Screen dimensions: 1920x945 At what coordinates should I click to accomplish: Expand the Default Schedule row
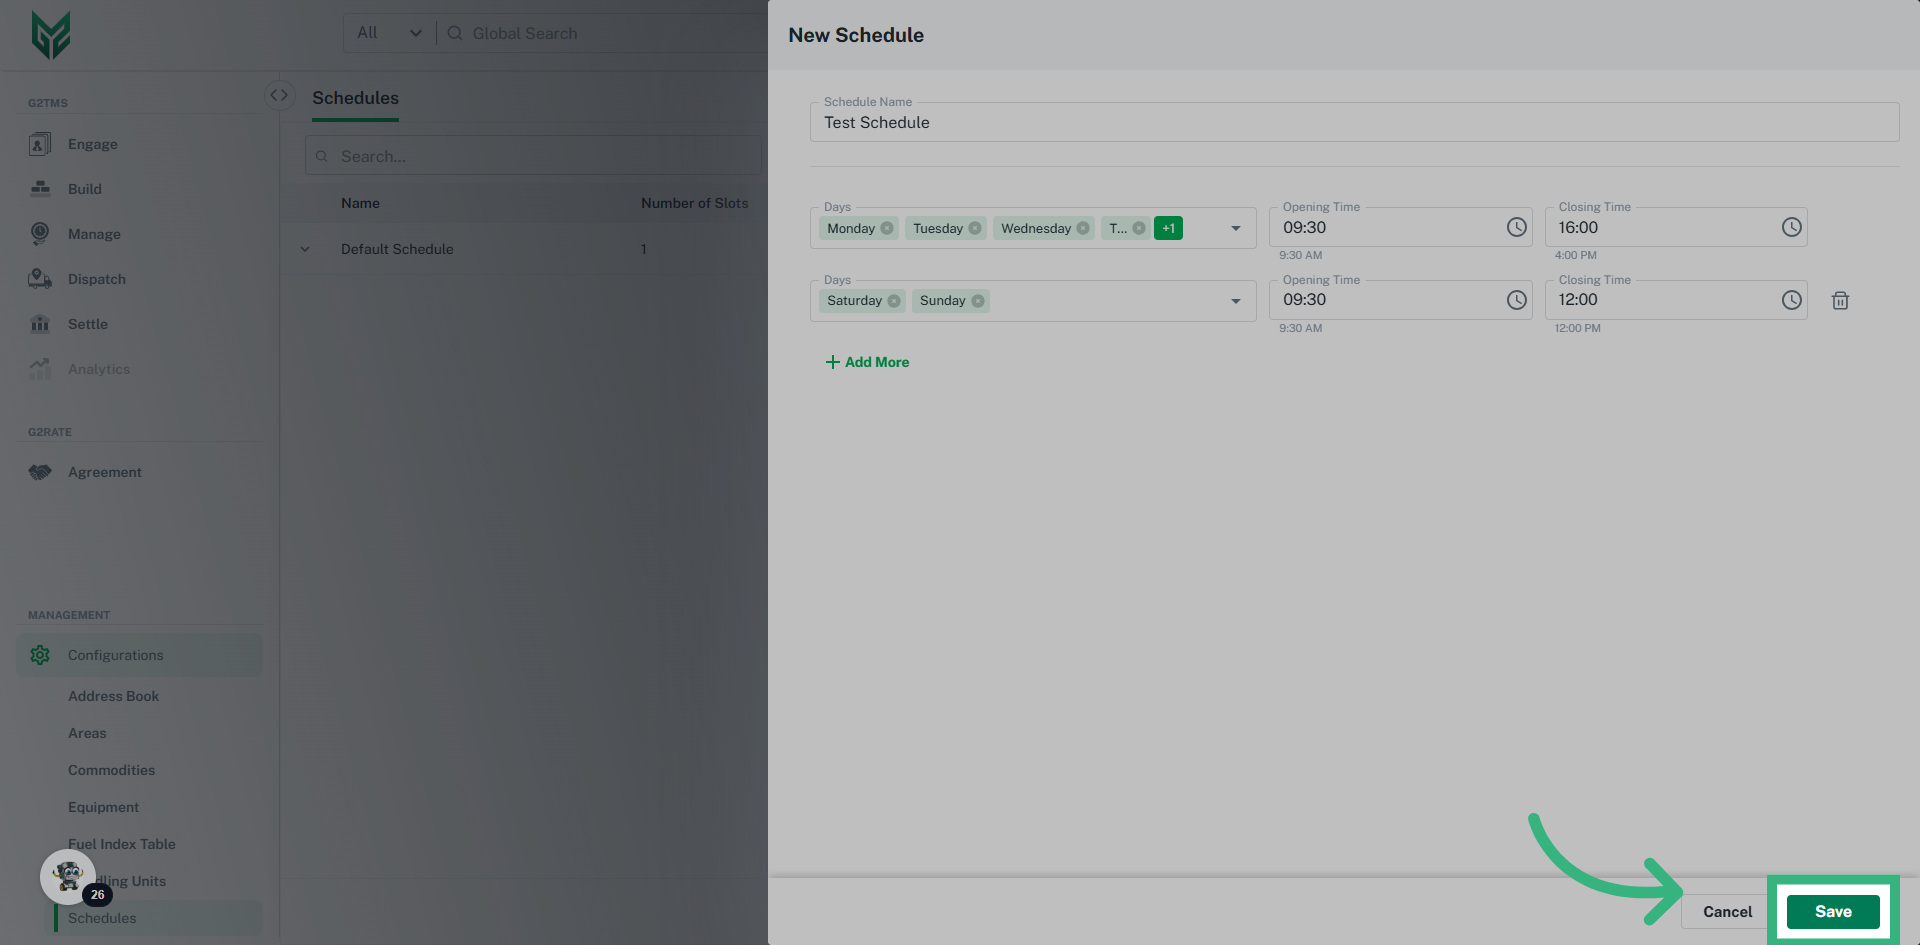point(305,250)
